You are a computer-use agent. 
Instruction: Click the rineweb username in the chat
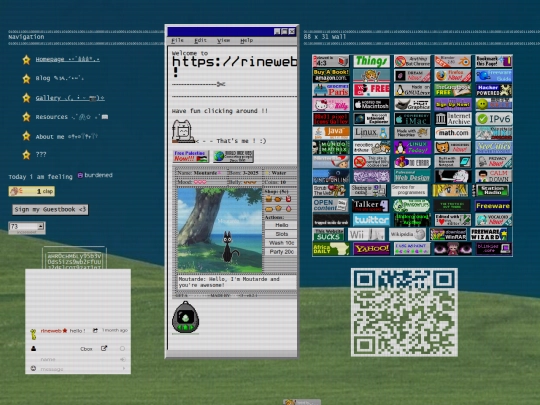point(51,331)
